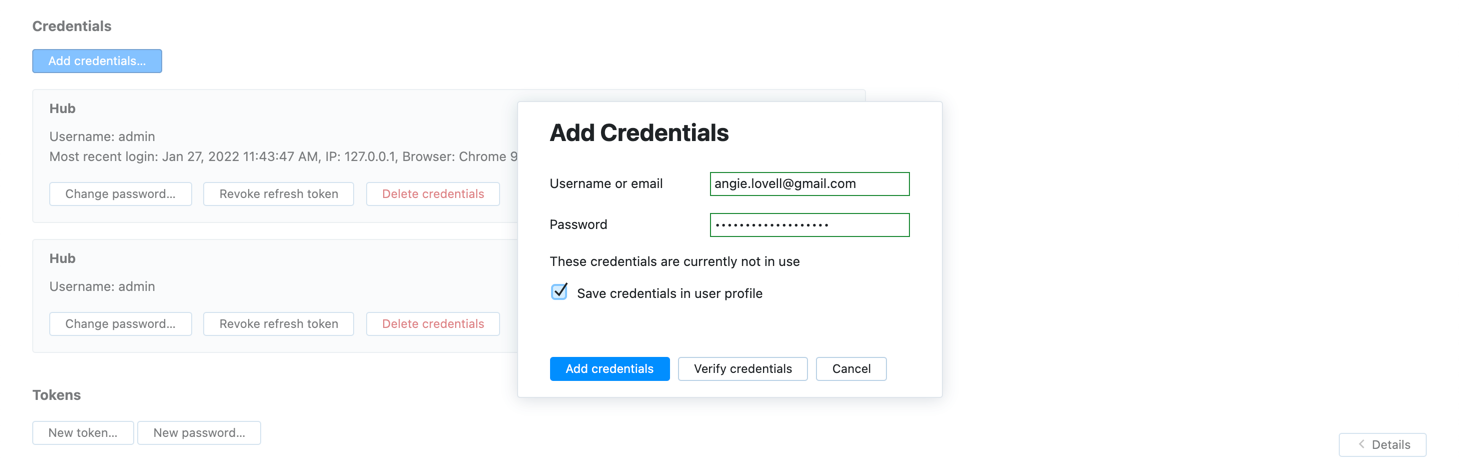Toggle the Save credentials in user profile checkbox
Image resolution: width=1459 pixels, height=459 pixels.
coord(559,292)
